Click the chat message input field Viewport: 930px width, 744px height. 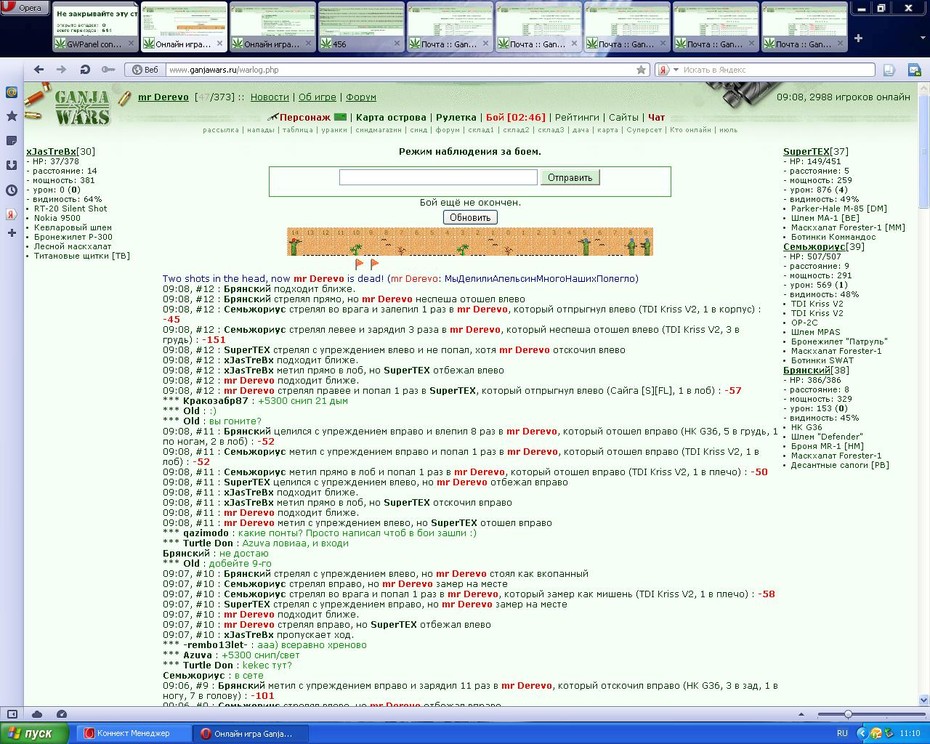438,177
